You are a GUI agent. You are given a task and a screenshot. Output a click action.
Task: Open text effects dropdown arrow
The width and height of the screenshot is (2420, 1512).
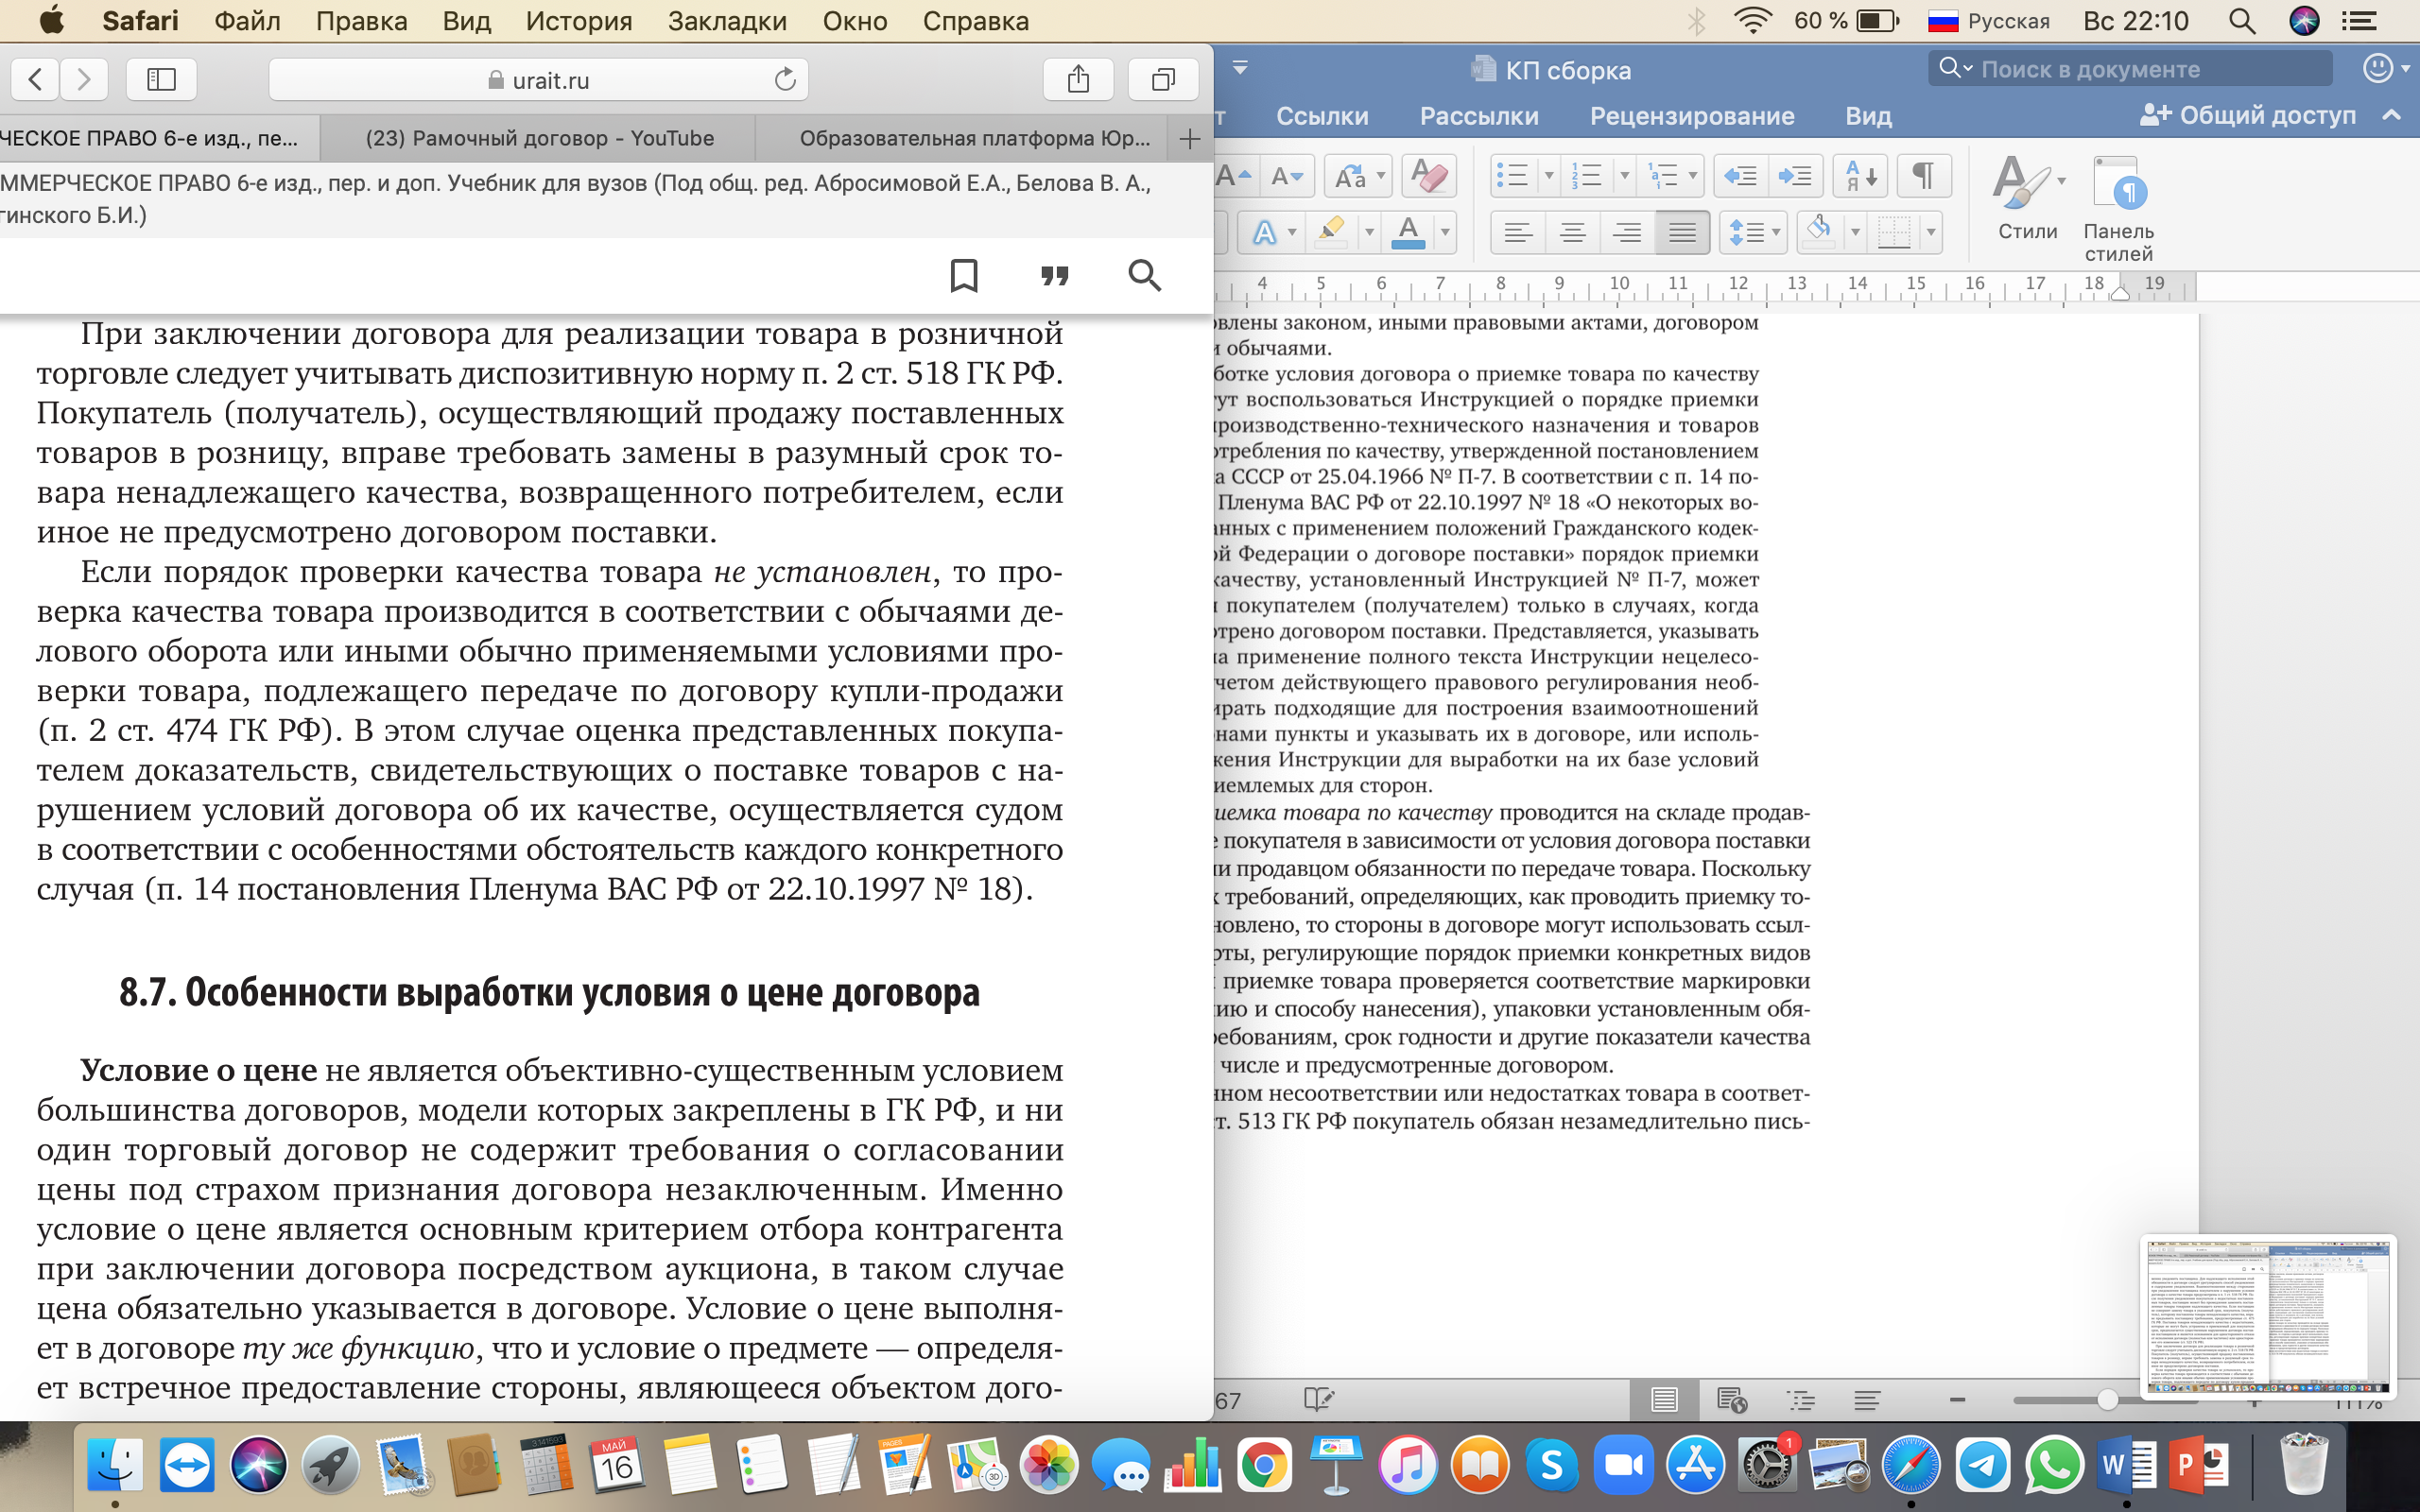click(1292, 234)
